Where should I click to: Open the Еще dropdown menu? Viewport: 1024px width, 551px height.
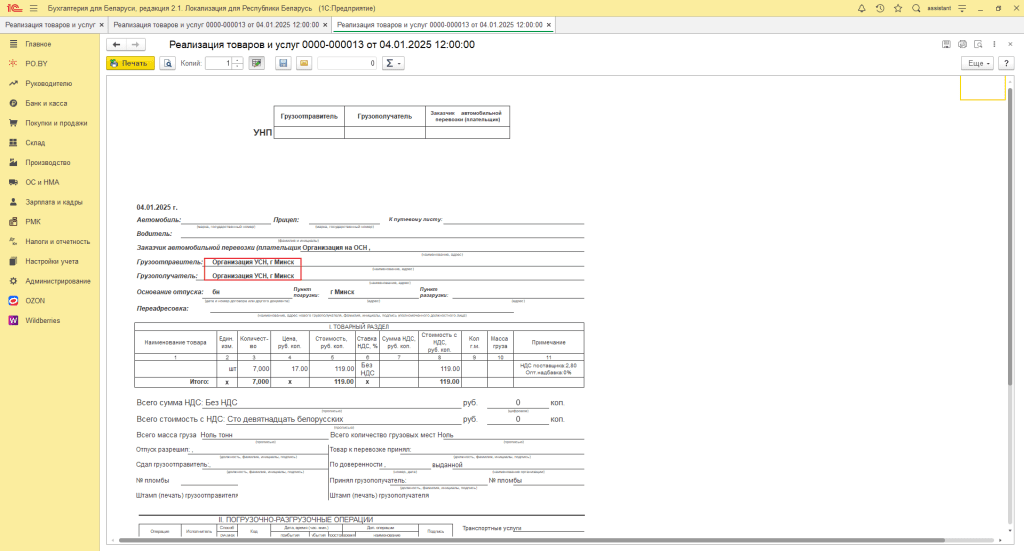pyautogui.click(x=978, y=63)
